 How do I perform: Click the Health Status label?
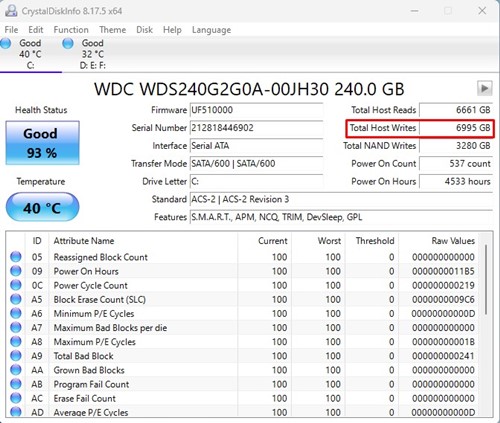click(x=41, y=110)
